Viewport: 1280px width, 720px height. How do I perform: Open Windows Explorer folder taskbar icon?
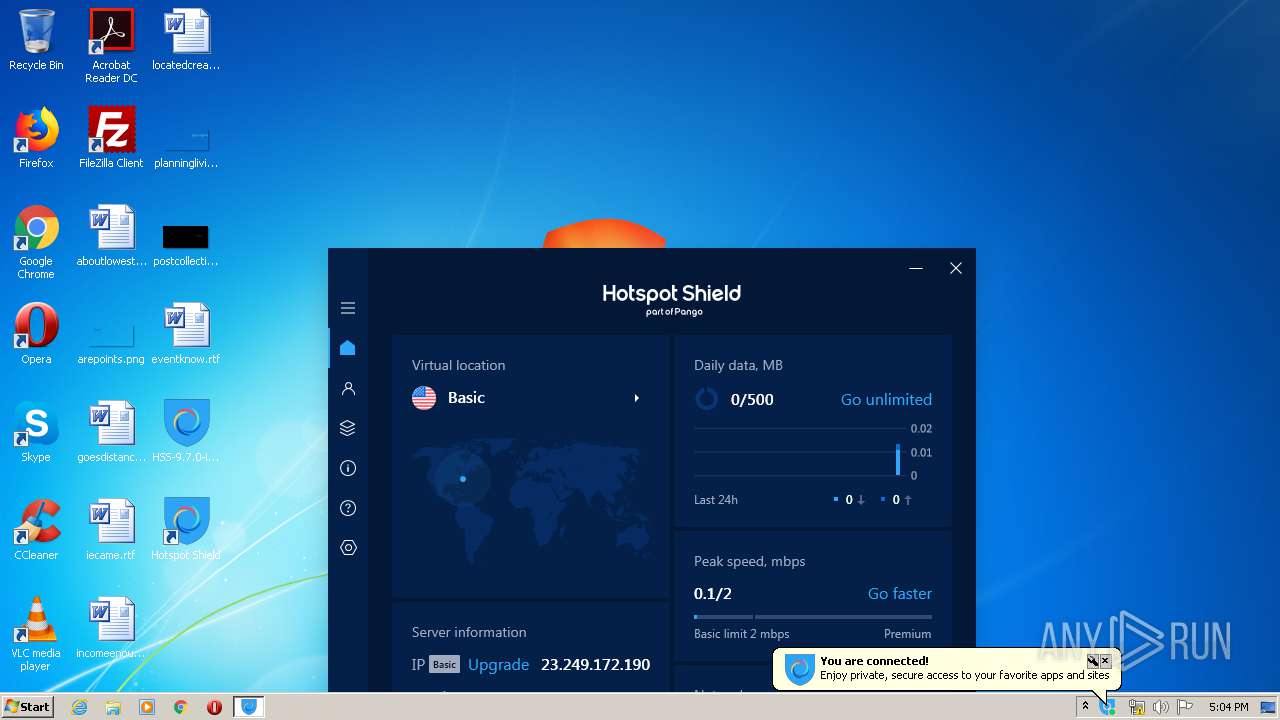[113, 707]
